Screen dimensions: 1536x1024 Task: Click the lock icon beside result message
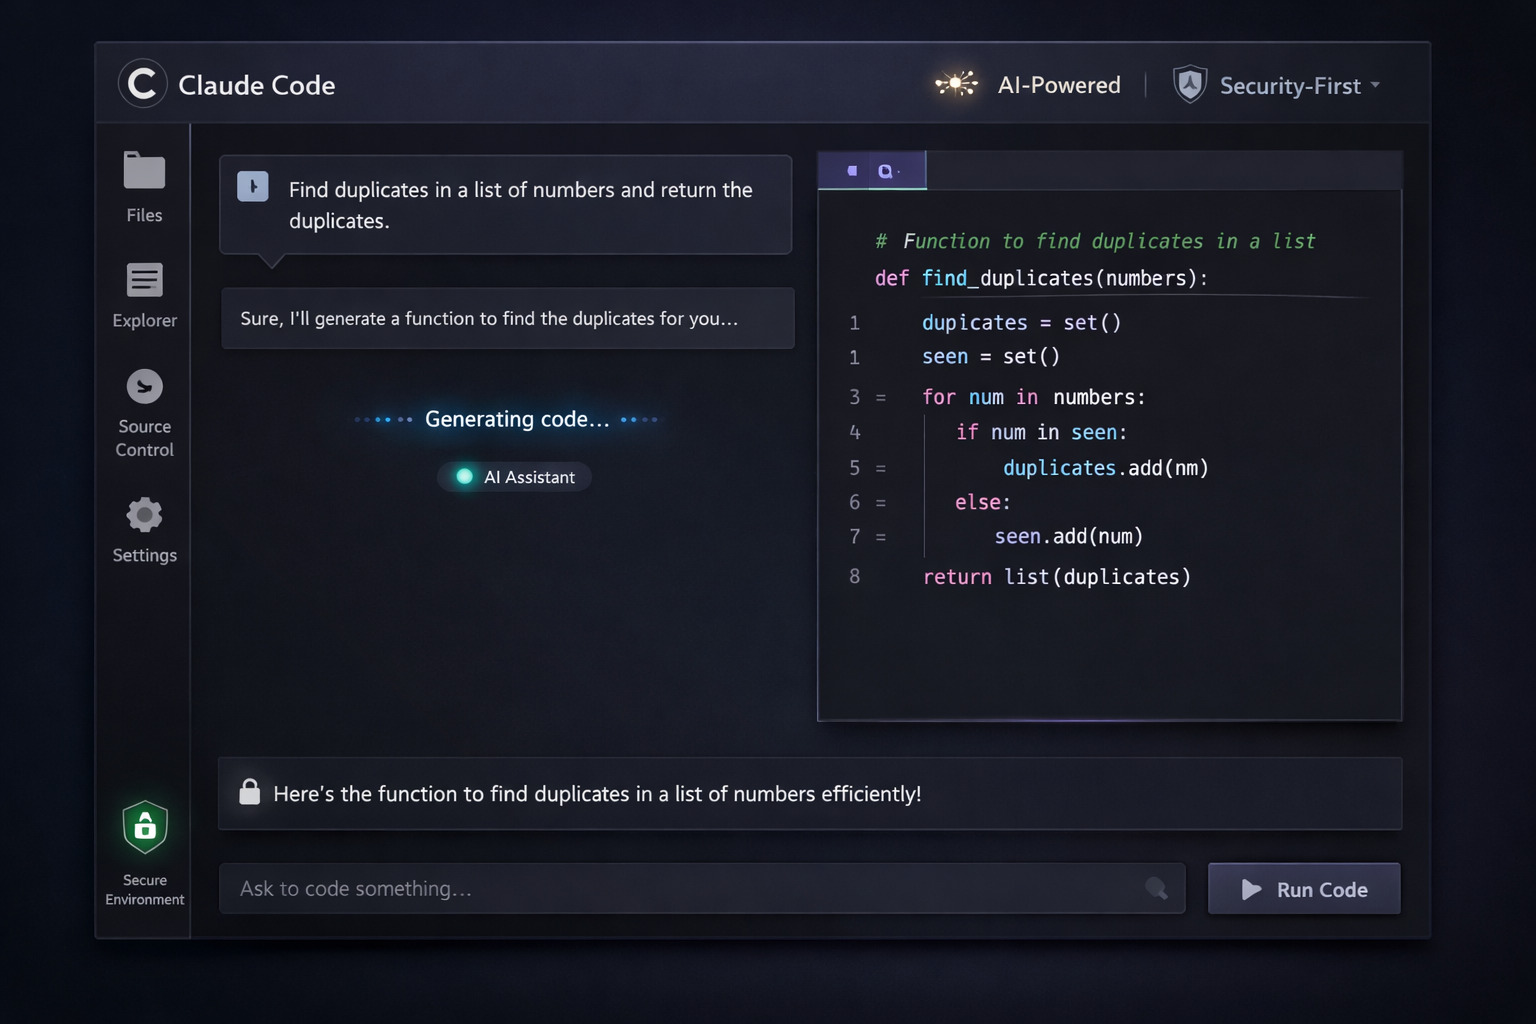[250, 792]
